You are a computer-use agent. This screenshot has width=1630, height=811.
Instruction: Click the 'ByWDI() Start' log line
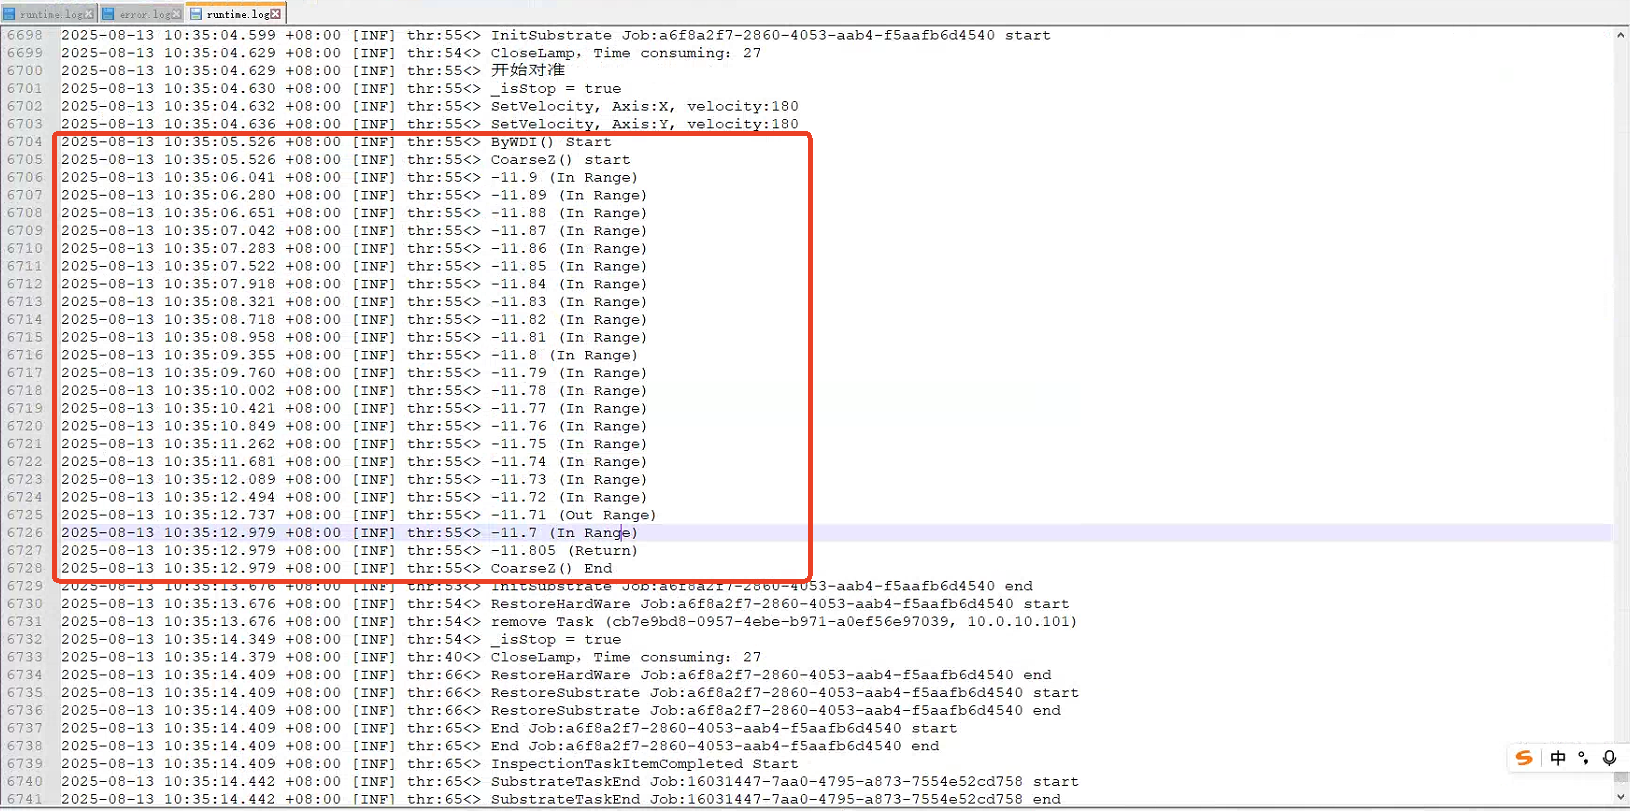(x=550, y=142)
